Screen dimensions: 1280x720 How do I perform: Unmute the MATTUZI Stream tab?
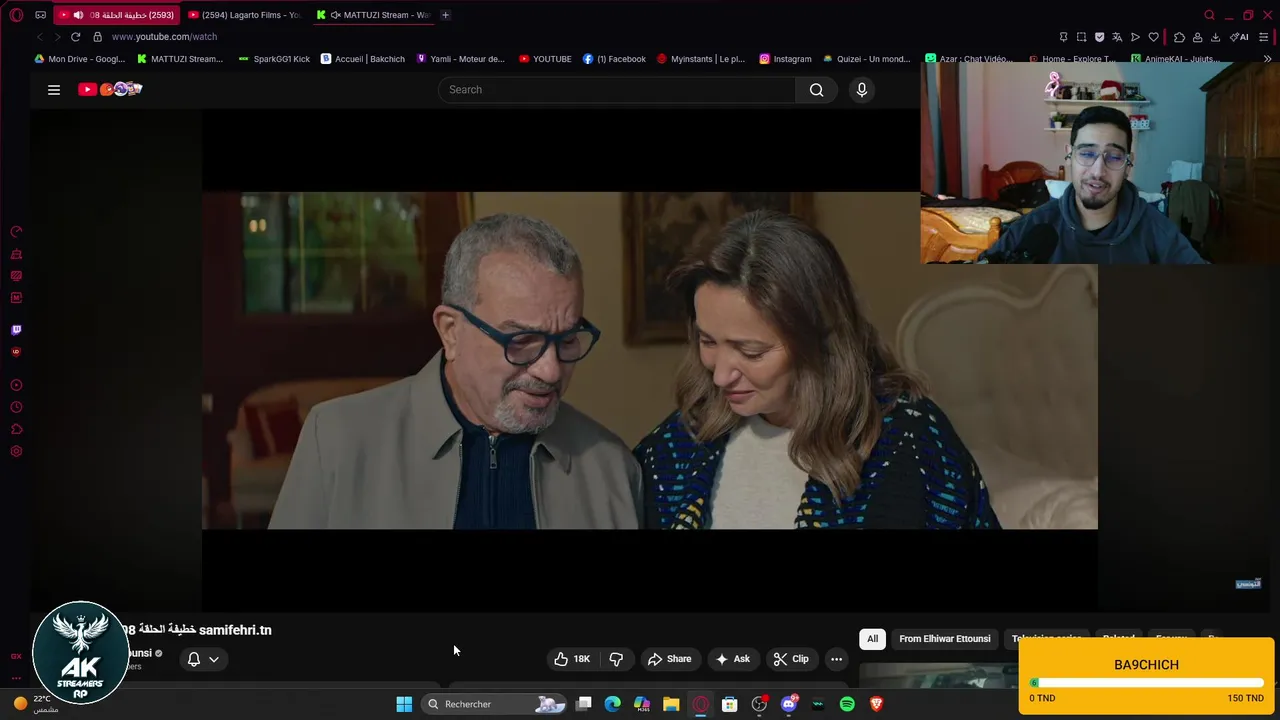point(335,15)
